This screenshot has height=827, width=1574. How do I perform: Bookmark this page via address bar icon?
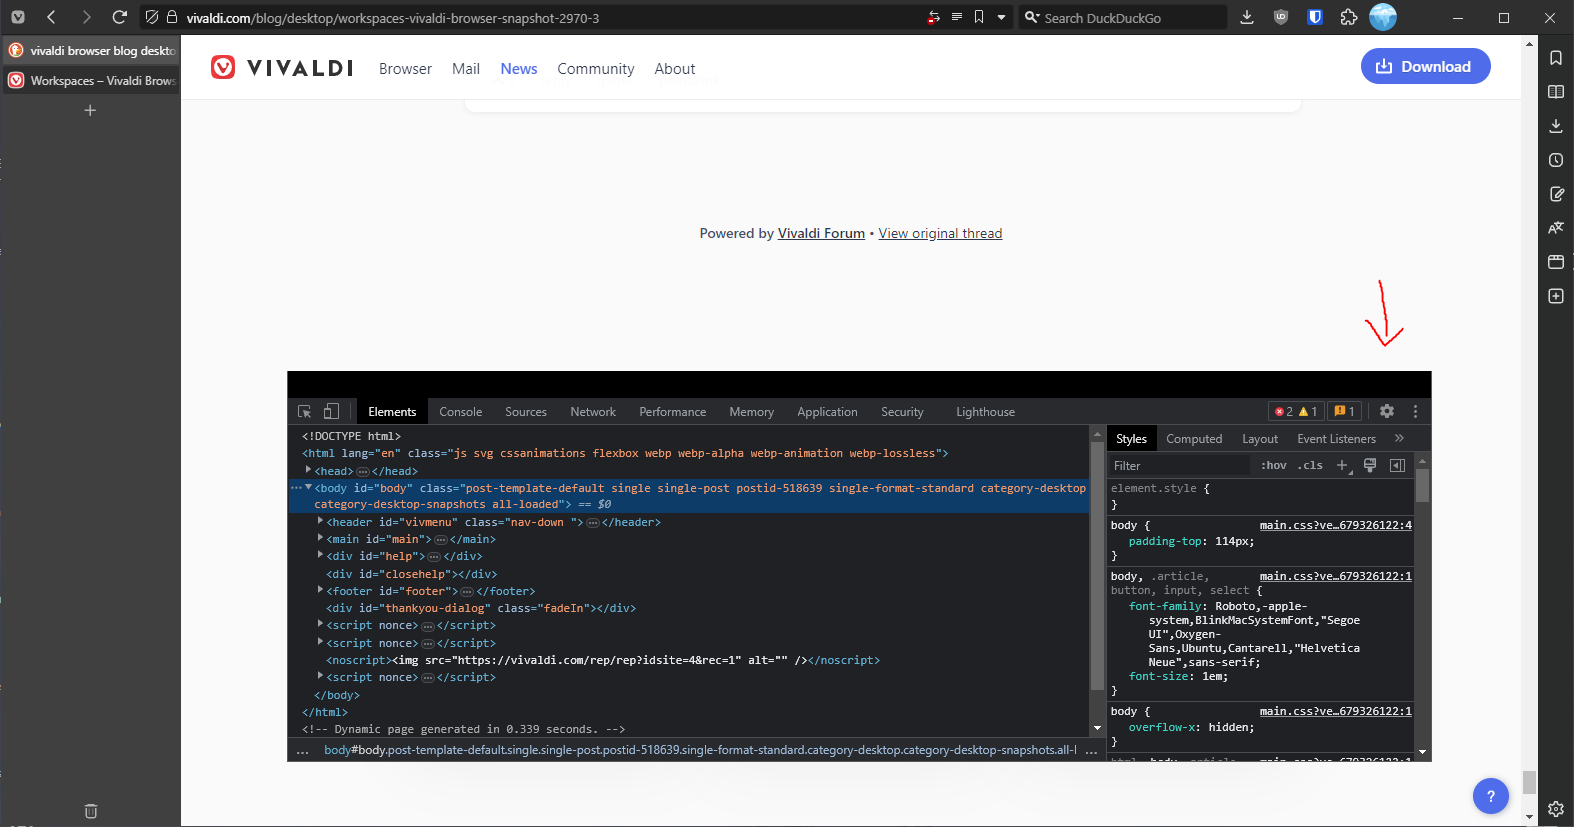[979, 17]
